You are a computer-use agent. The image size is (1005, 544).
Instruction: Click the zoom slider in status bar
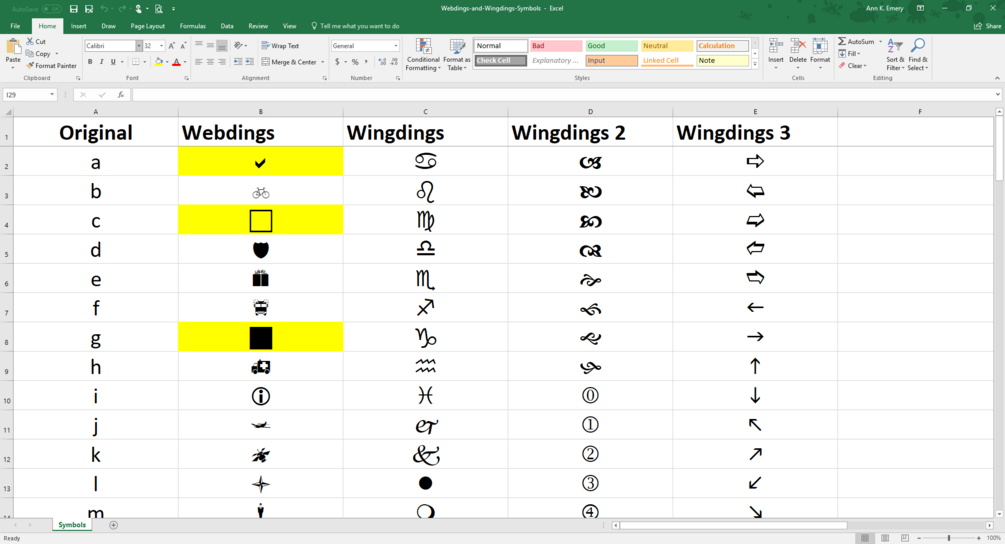[x=949, y=538]
